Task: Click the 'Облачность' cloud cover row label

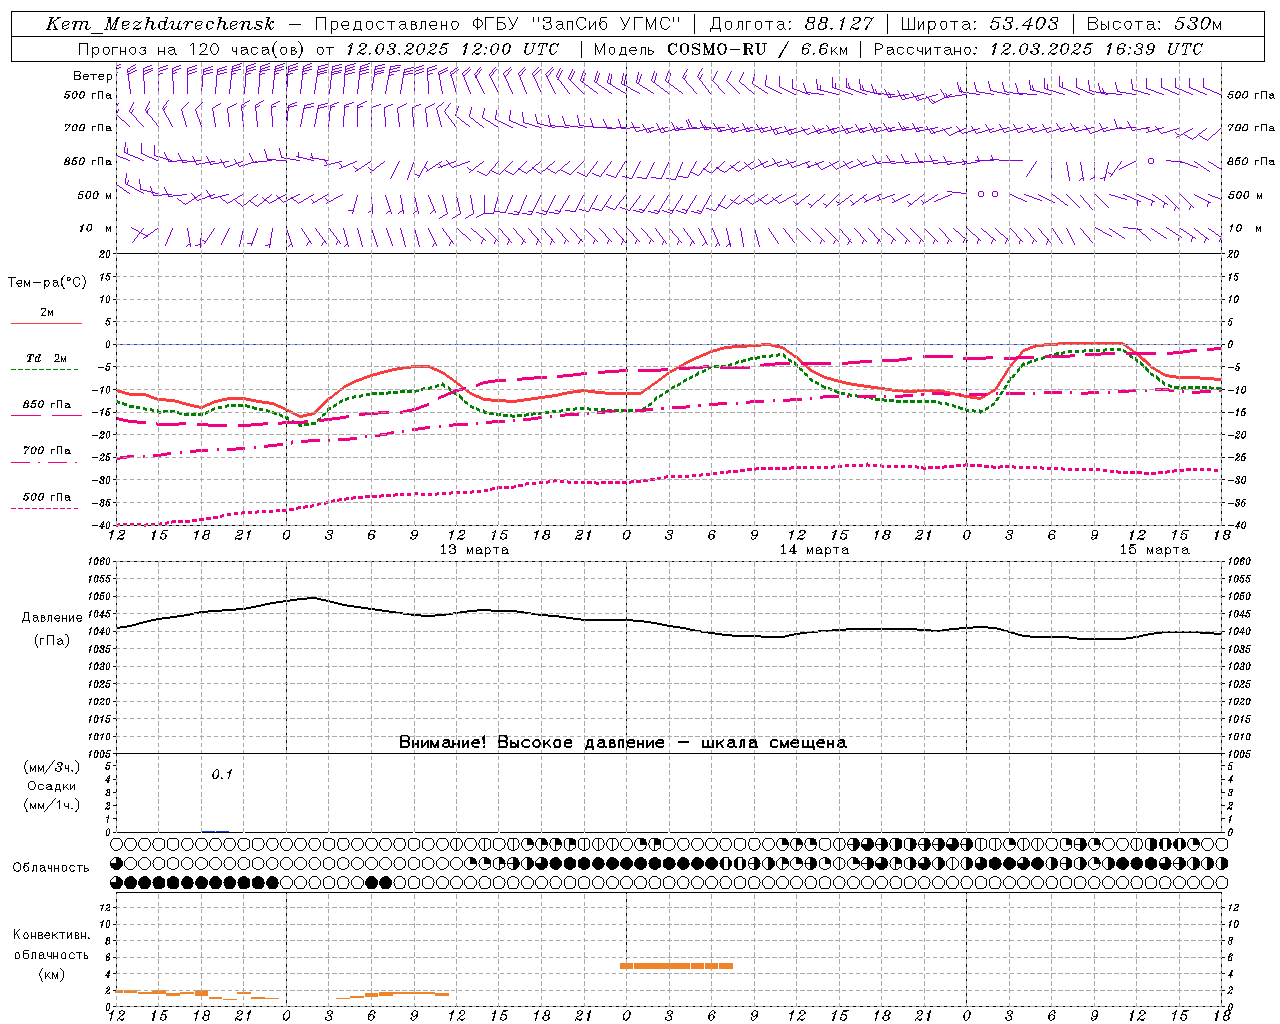Action: tap(51, 868)
